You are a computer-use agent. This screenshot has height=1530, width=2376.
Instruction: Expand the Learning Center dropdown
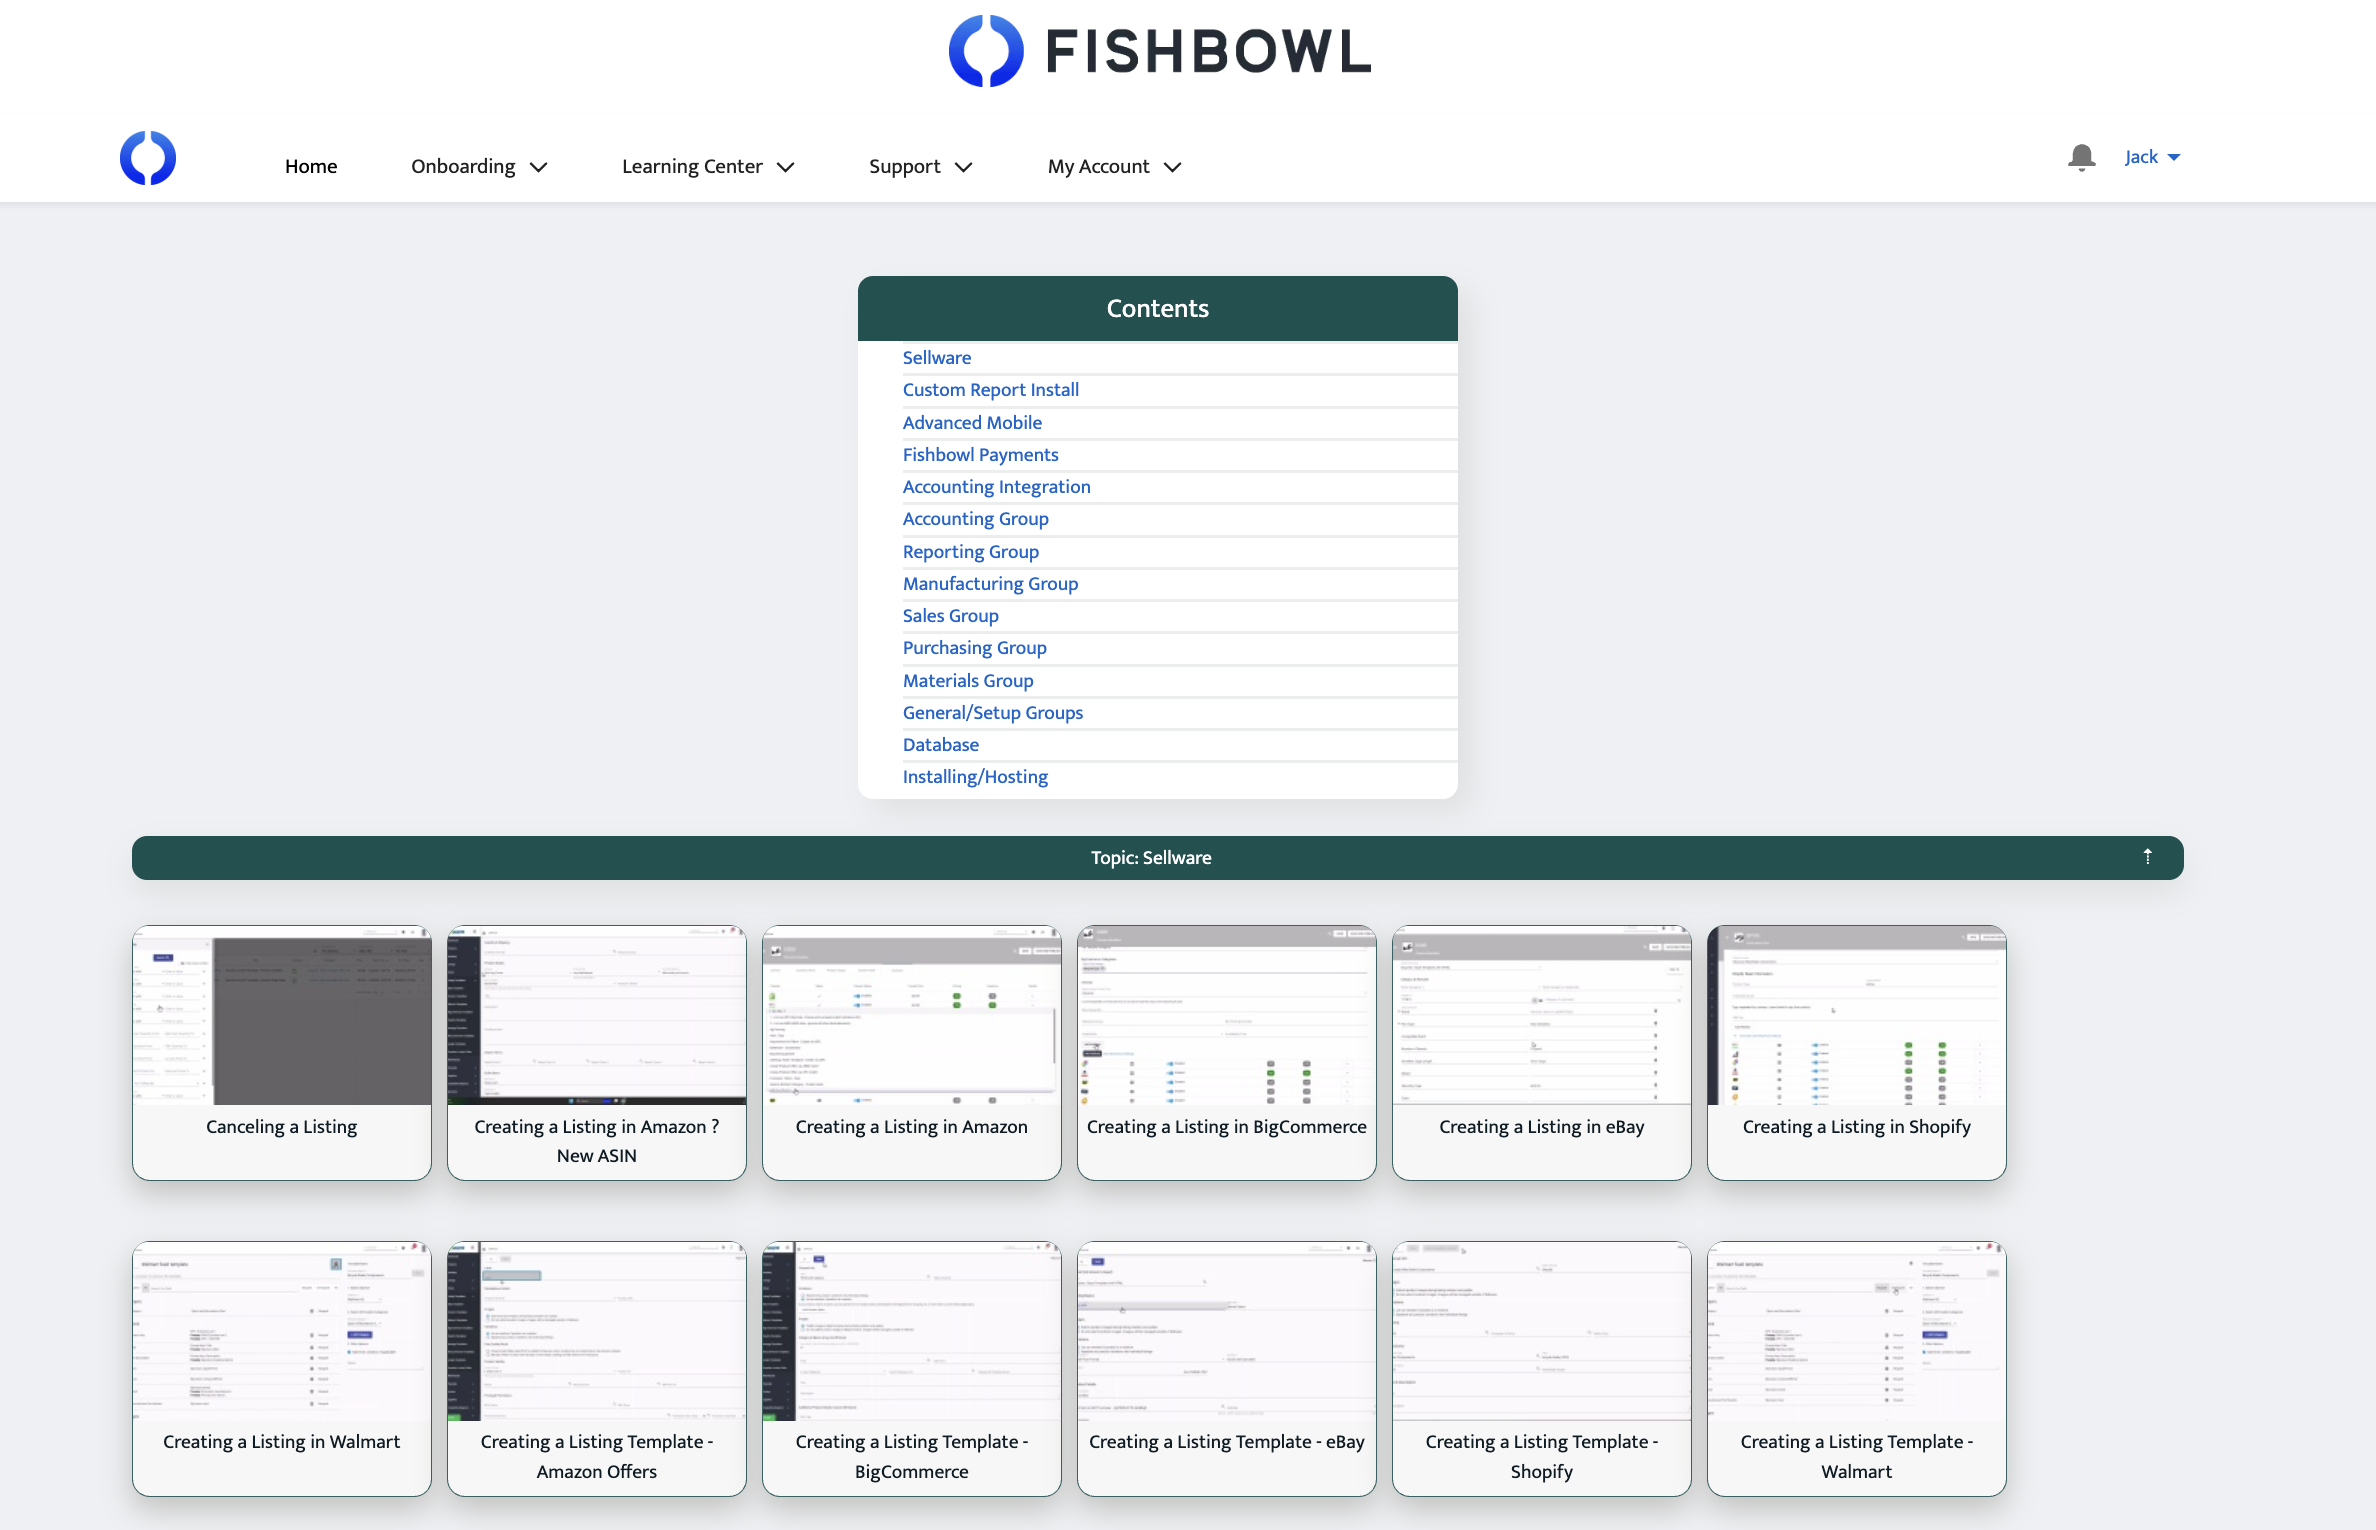point(707,166)
